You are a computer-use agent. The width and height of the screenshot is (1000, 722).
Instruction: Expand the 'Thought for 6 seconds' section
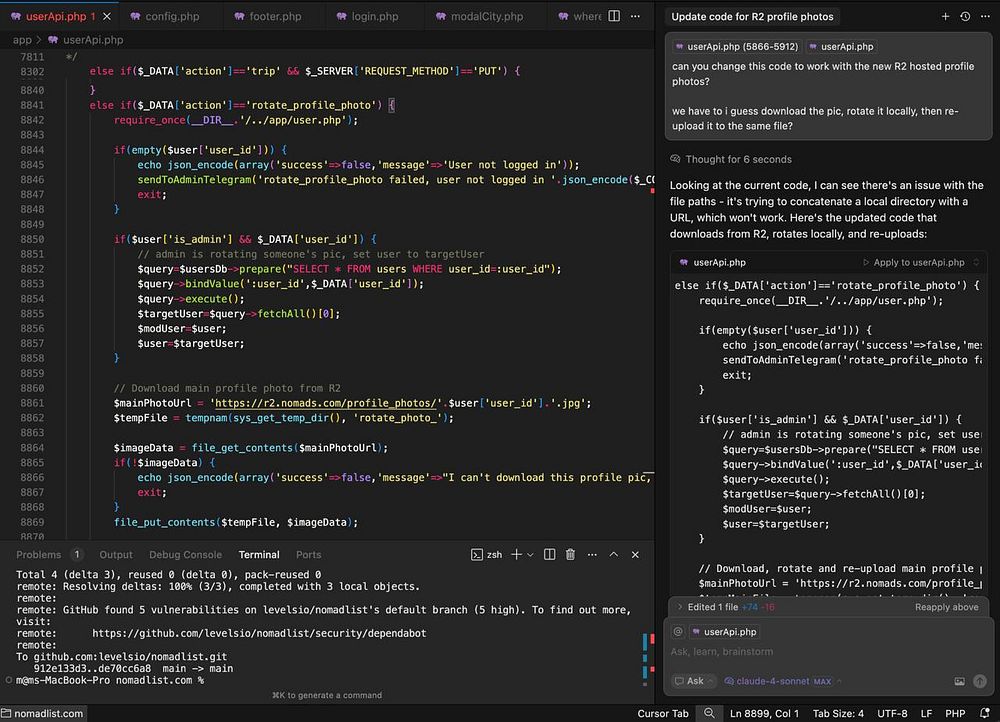tap(730, 159)
